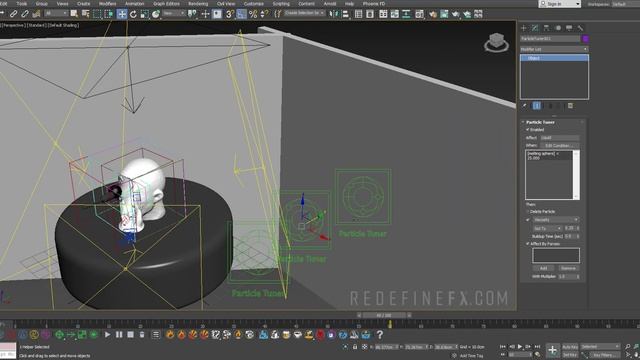Click the animation Play button in time controls
The width and height of the screenshot is (640, 360).
coord(520,347)
